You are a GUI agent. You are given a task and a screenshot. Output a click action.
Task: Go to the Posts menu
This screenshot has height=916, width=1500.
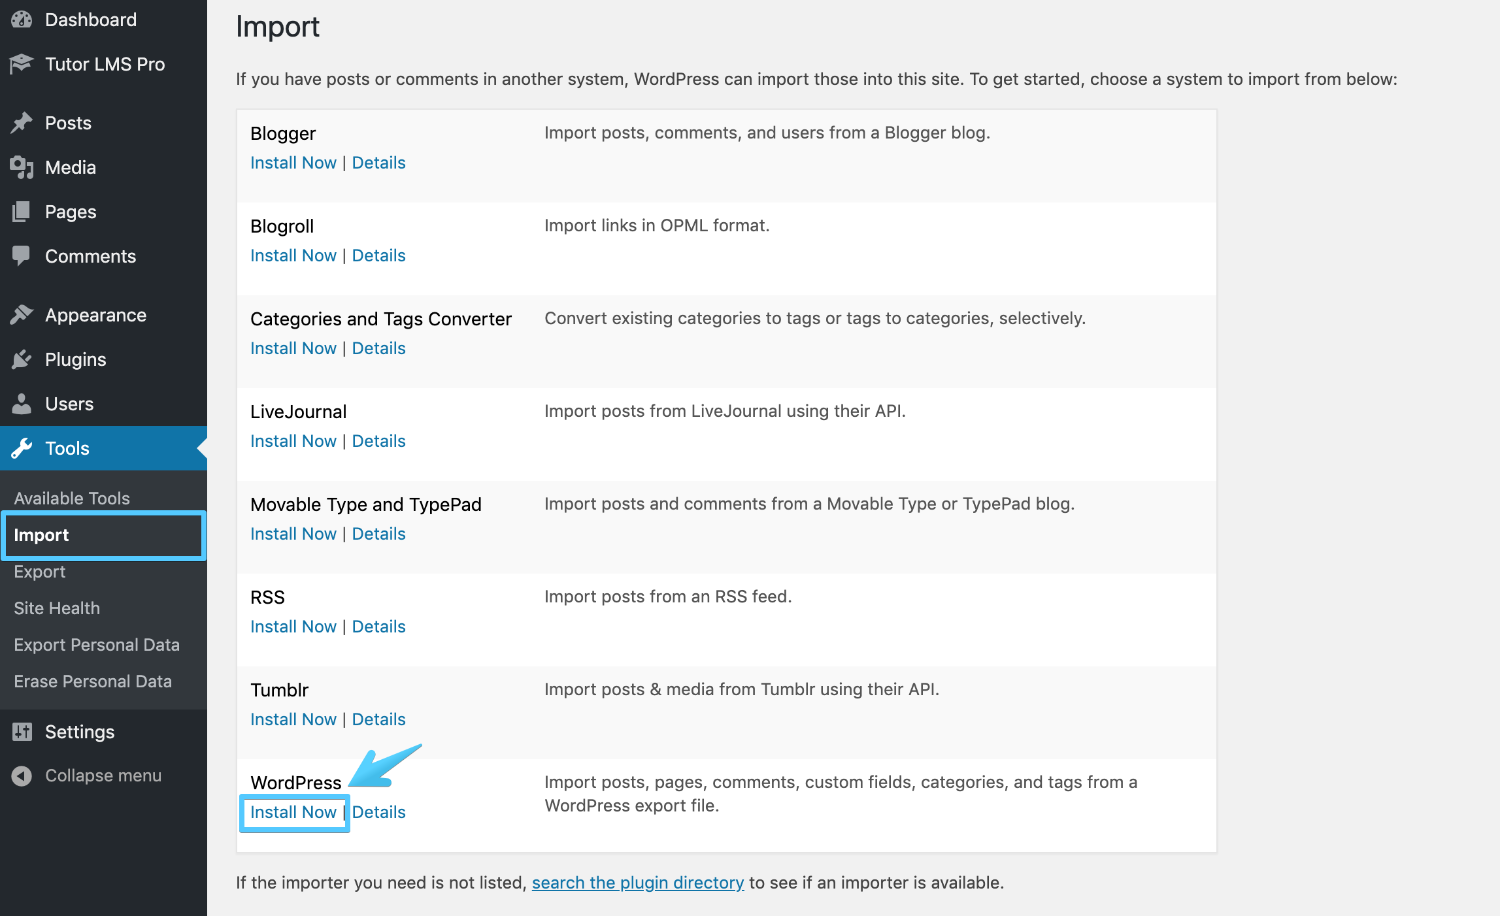[68, 123]
